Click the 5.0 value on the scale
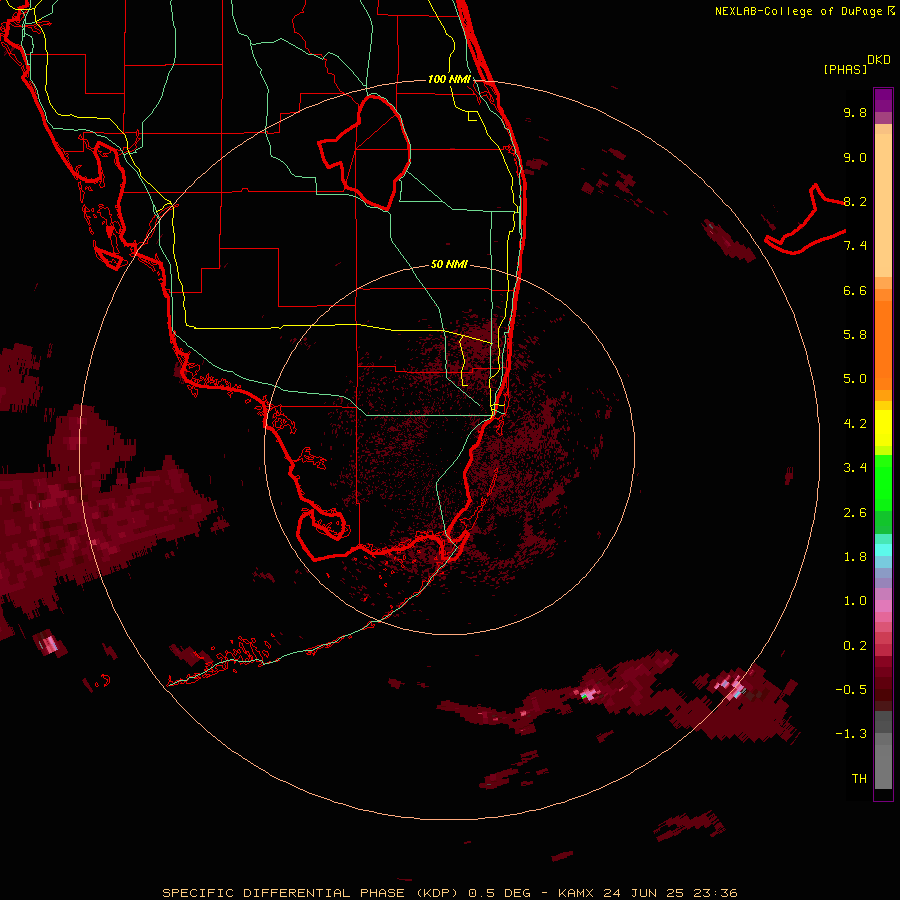Screen dimensions: 900x900 pyautogui.click(x=855, y=379)
